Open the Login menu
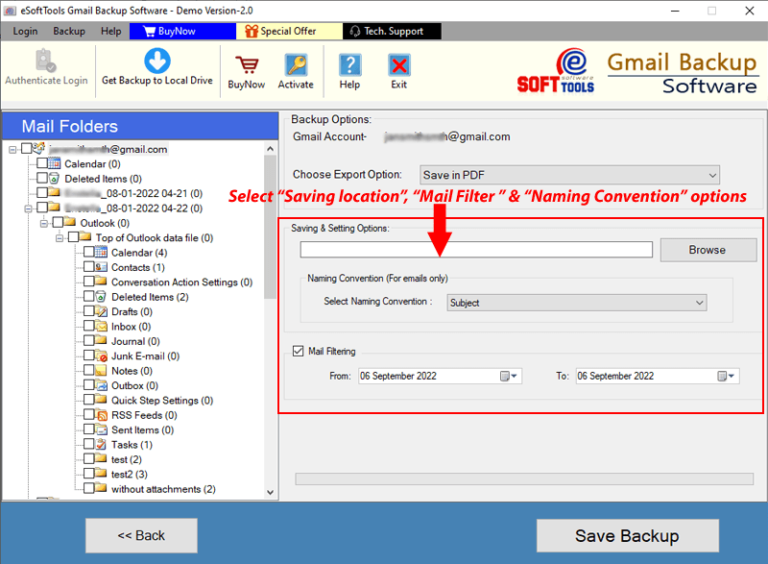 tap(25, 31)
